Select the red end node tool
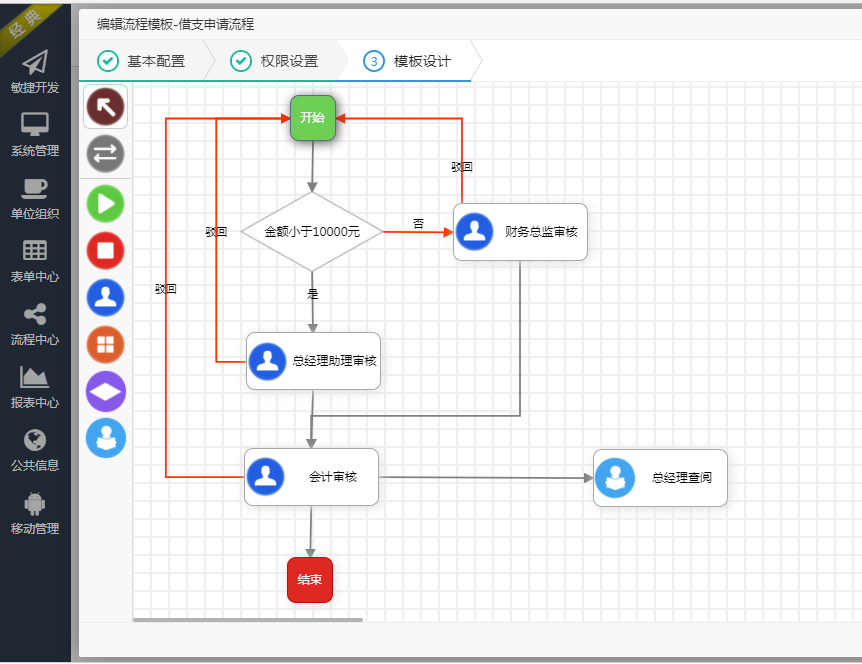 tap(105, 250)
